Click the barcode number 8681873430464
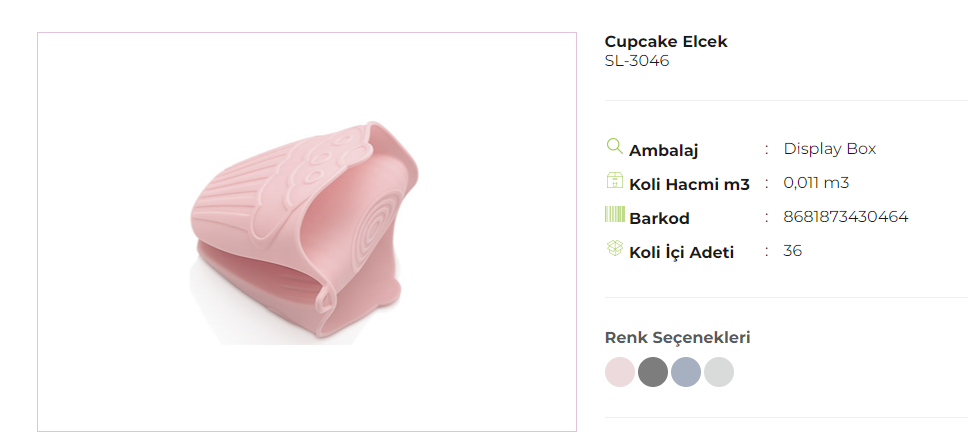 tap(846, 216)
